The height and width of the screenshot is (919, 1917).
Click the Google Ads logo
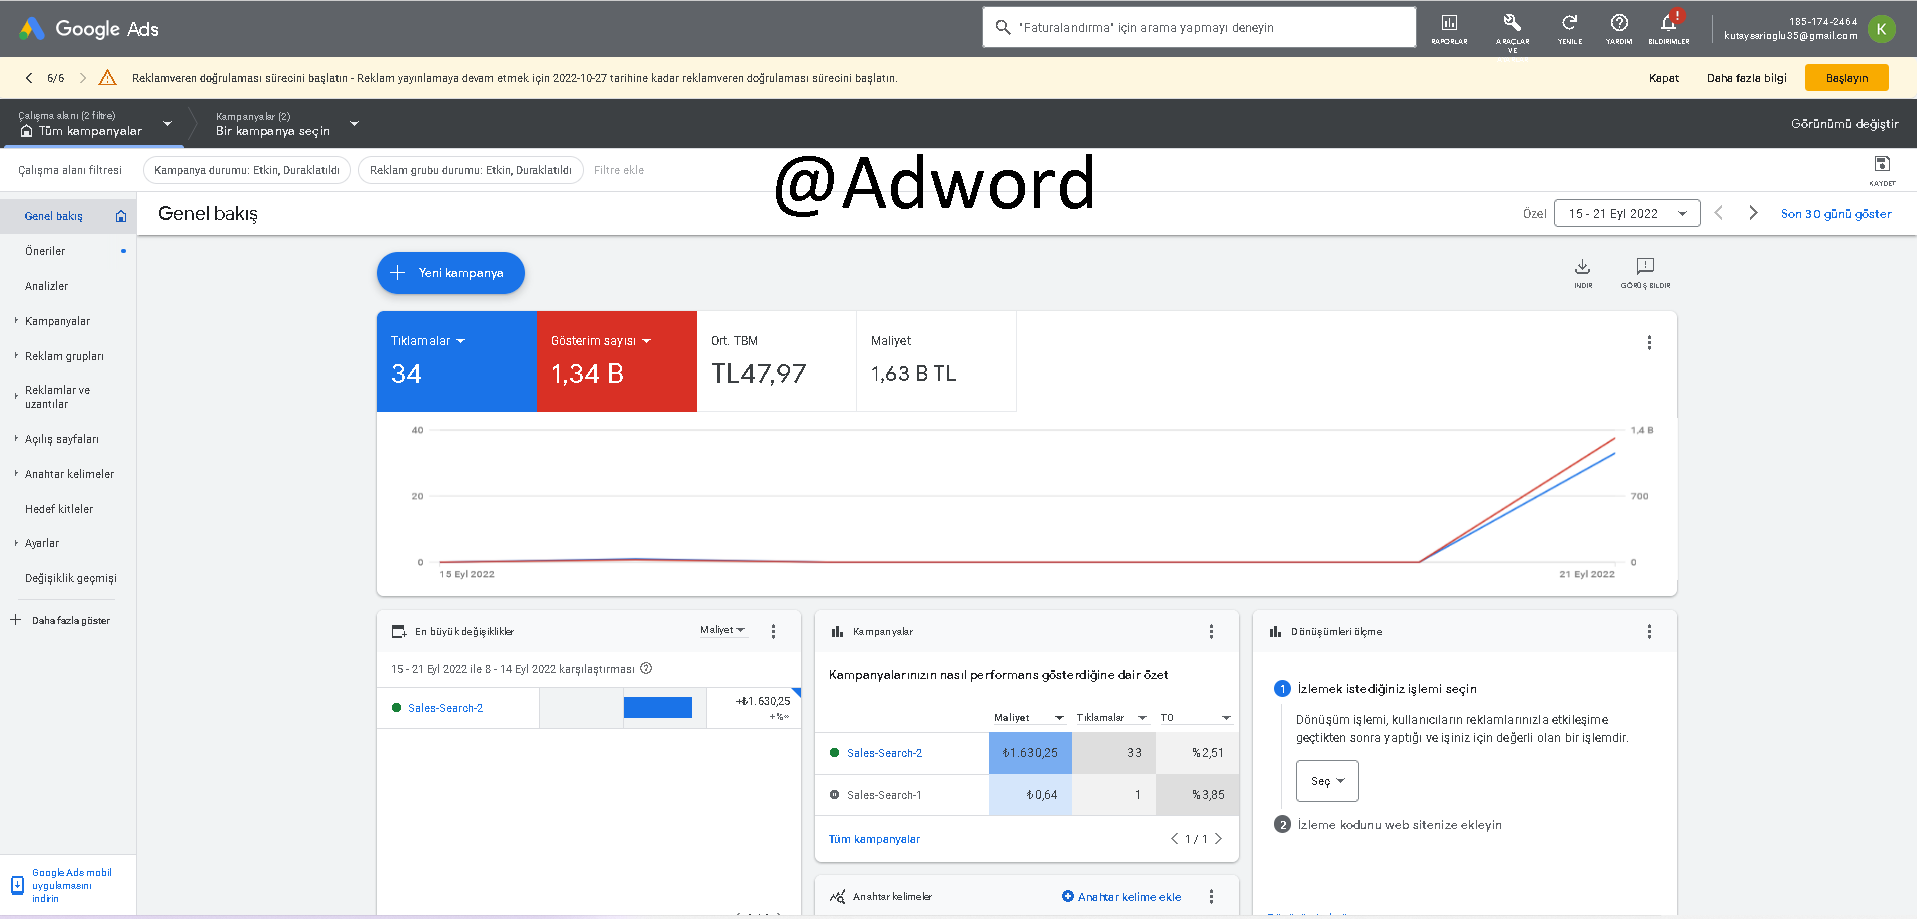[89, 29]
